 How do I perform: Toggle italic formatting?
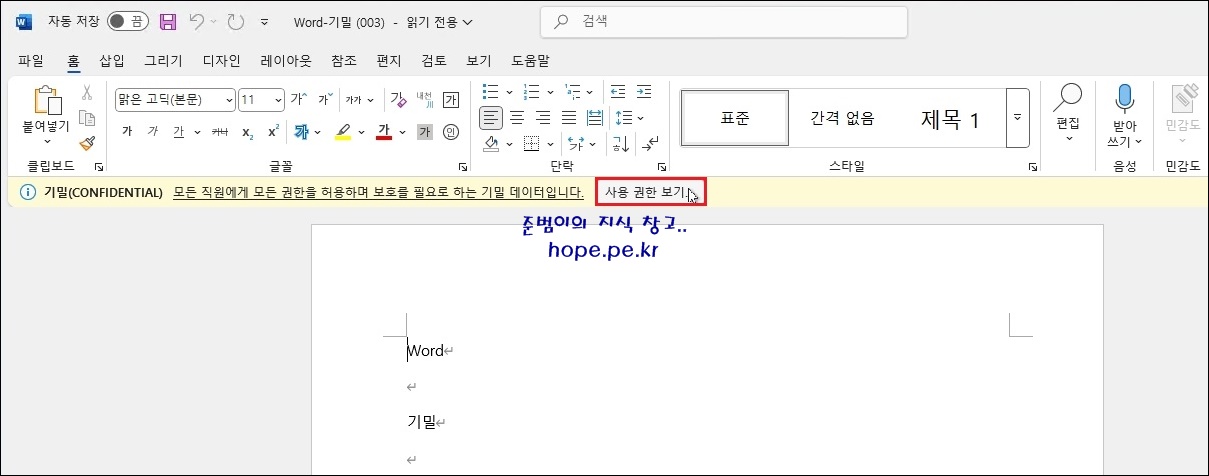153,131
